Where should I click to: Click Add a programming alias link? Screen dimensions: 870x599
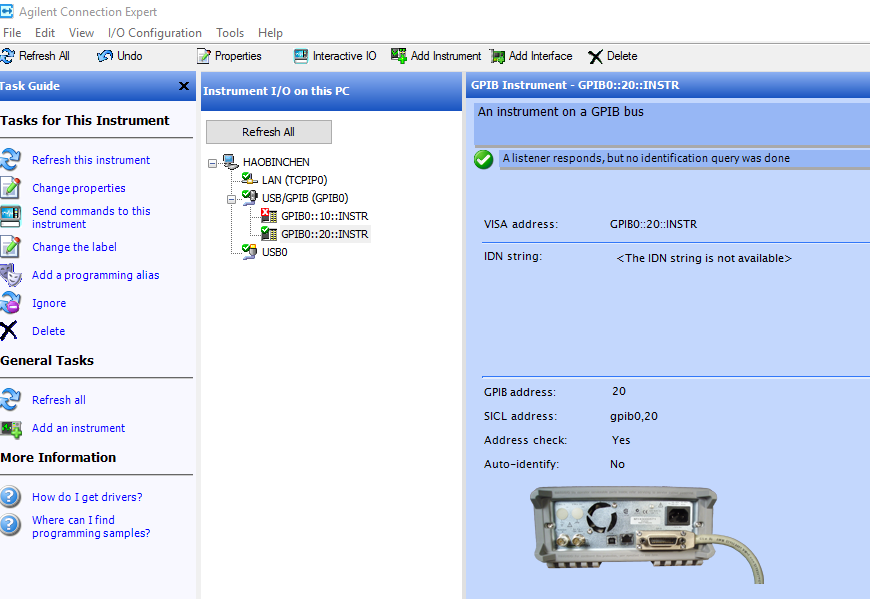pos(95,275)
